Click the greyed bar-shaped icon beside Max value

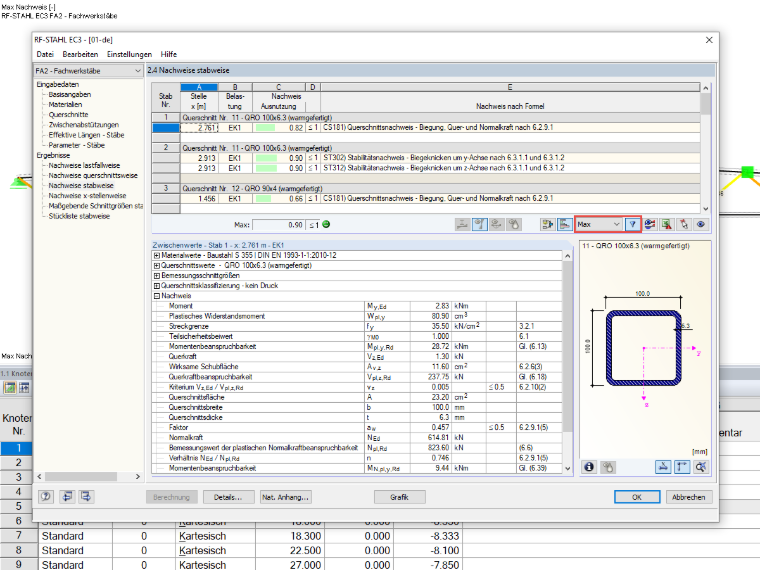click(462, 224)
